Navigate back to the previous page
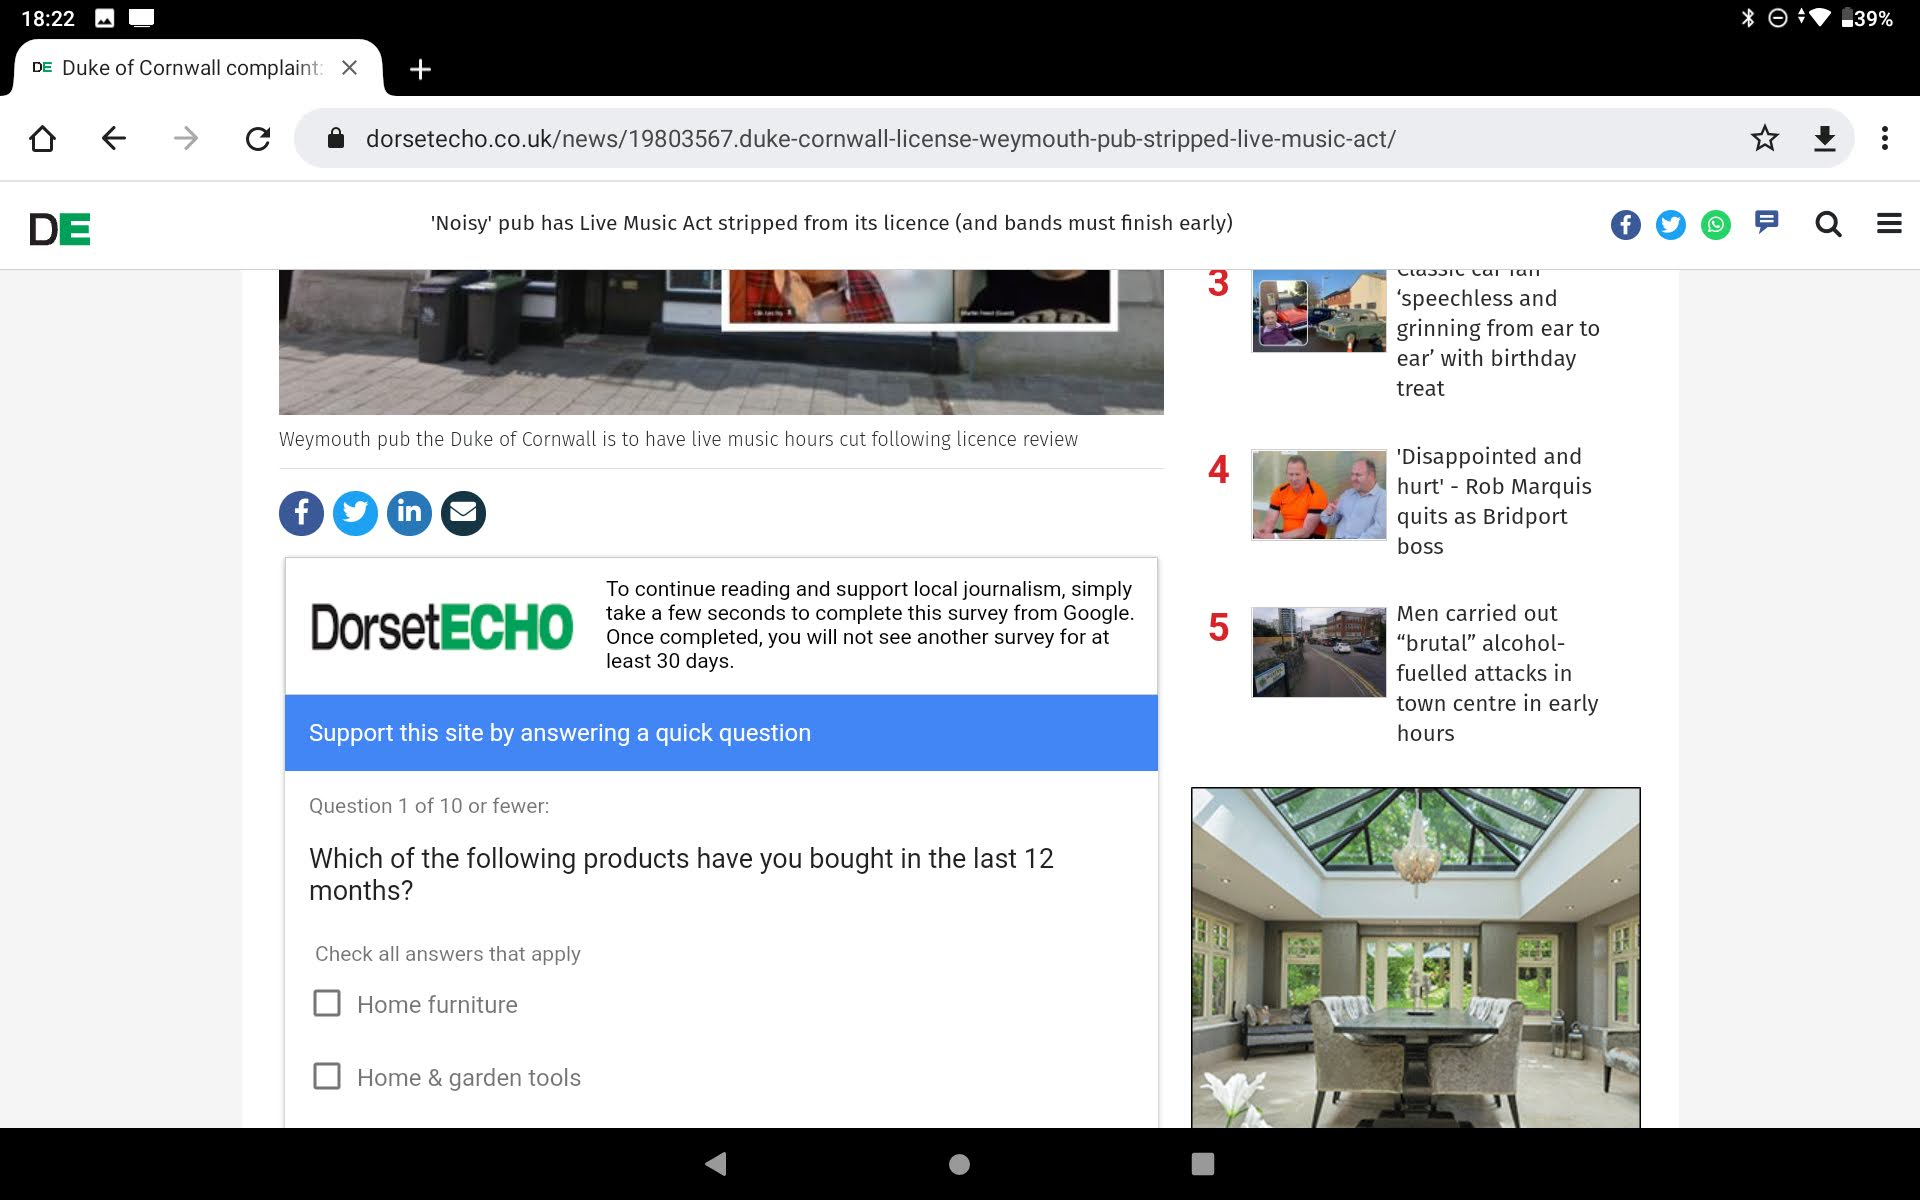Image resolution: width=1920 pixels, height=1200 pixels. 114,138
